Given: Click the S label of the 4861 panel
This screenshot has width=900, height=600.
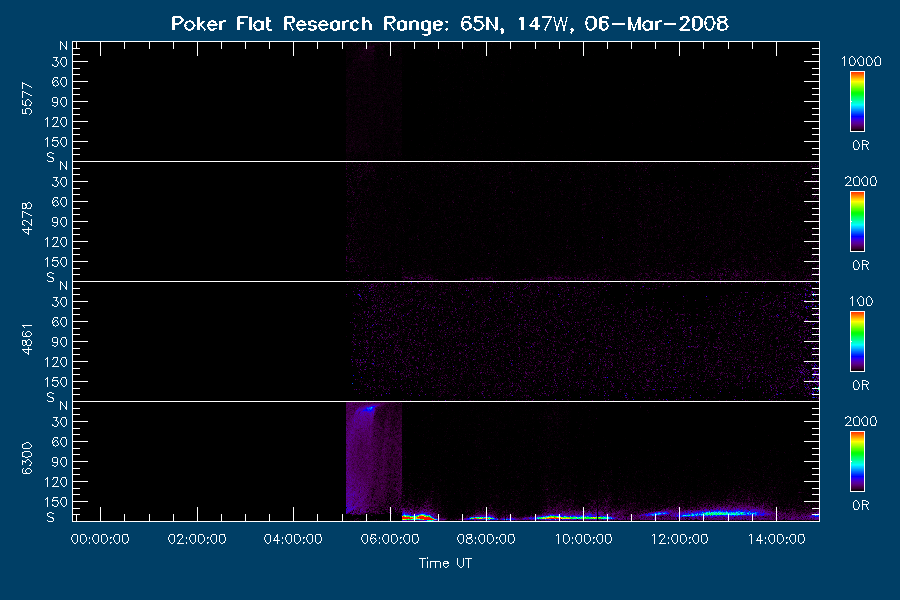Looking at the screenshot, I should click(51, 397).
